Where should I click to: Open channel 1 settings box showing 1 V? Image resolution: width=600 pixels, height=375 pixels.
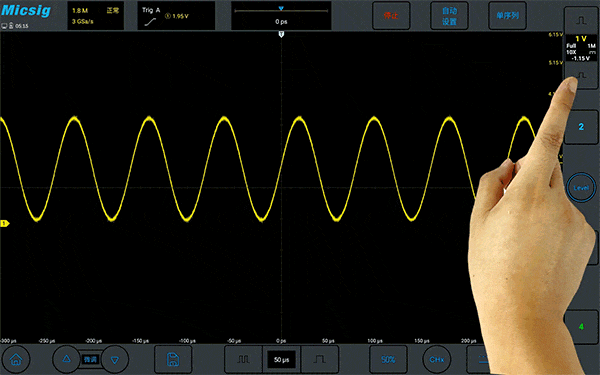click(581, 48)
